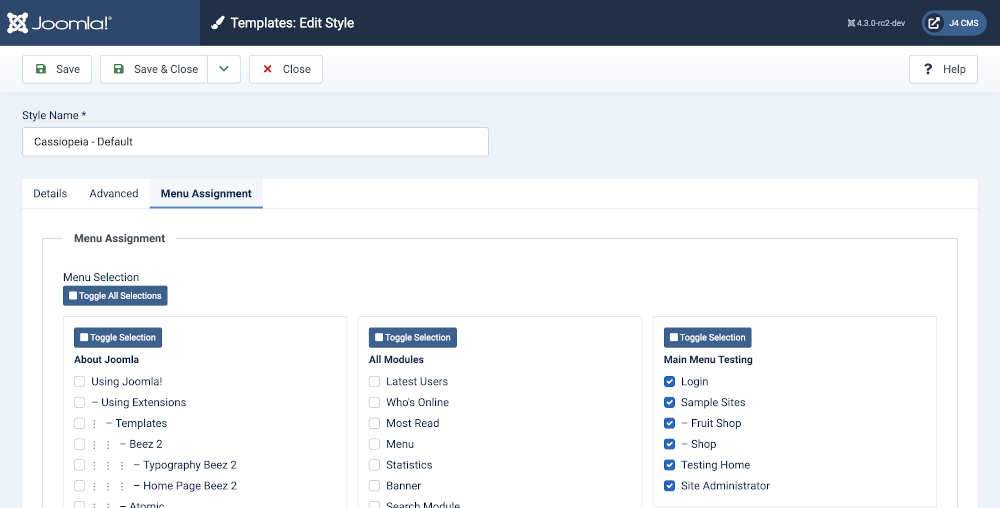Viewport: 1000px width, 508px height.
Task: Uncheck the Testing Home checkbox
Action: coord(670,465)
